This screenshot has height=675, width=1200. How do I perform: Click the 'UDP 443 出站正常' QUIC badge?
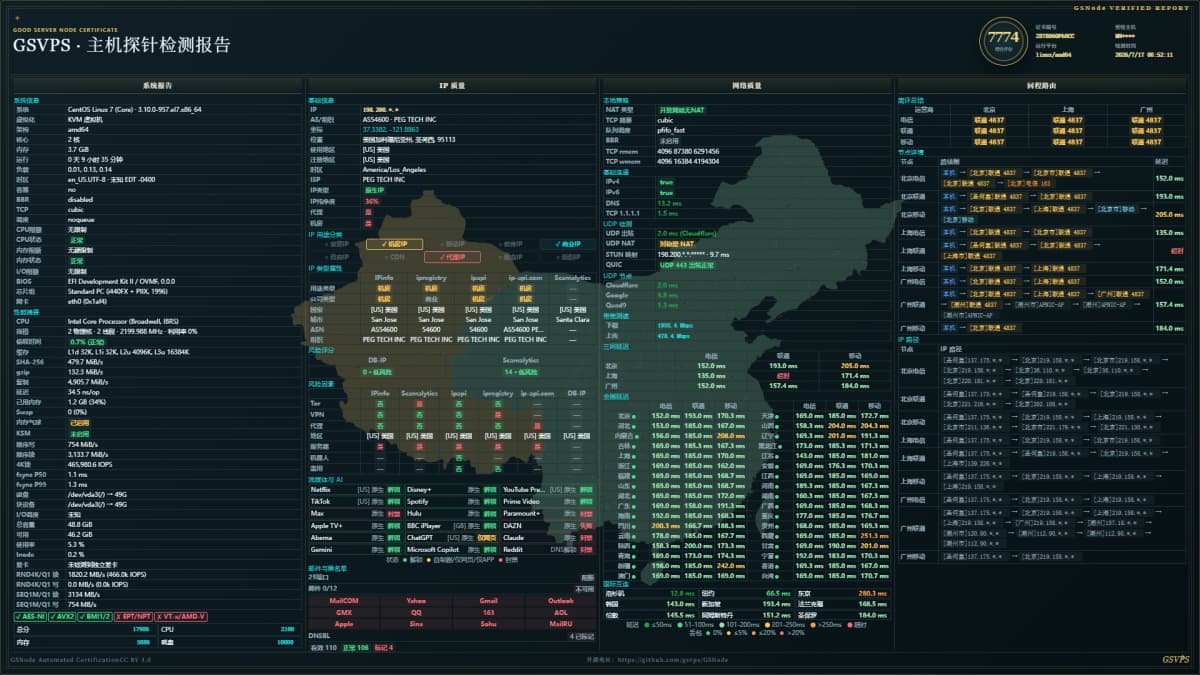(x=688, y=264)
